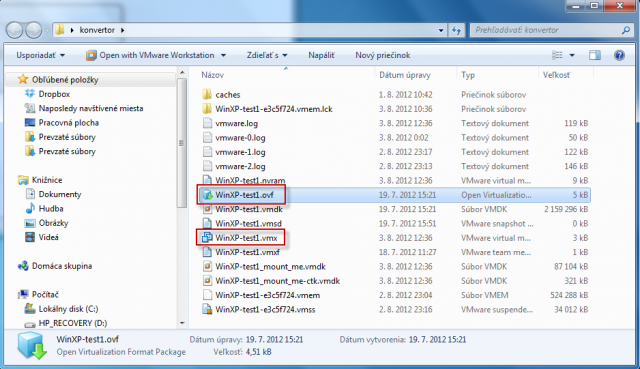Click the search magnifier icon
This screenshot has width=640, height=369.
point(626,30)
